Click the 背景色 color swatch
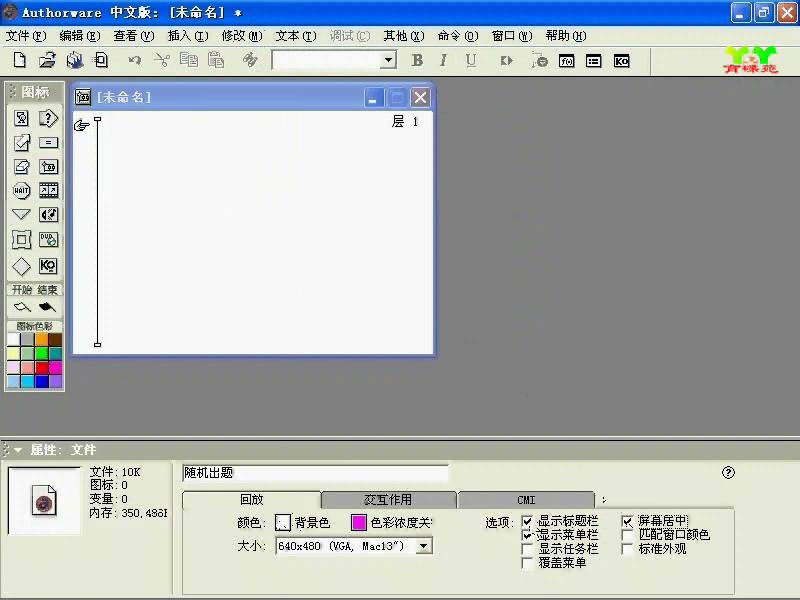This screenshot has width=800, height=600. point(283,522)
